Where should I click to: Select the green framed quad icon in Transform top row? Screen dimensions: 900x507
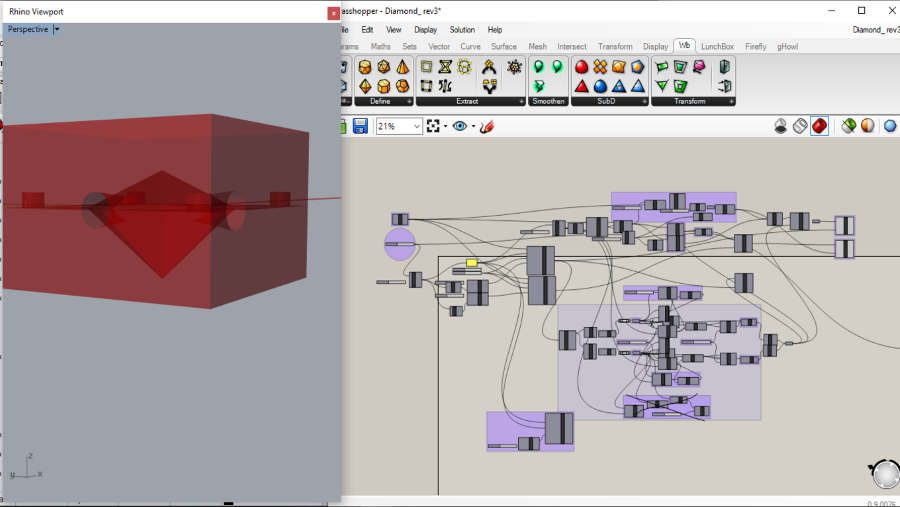[x=680, y=67]
